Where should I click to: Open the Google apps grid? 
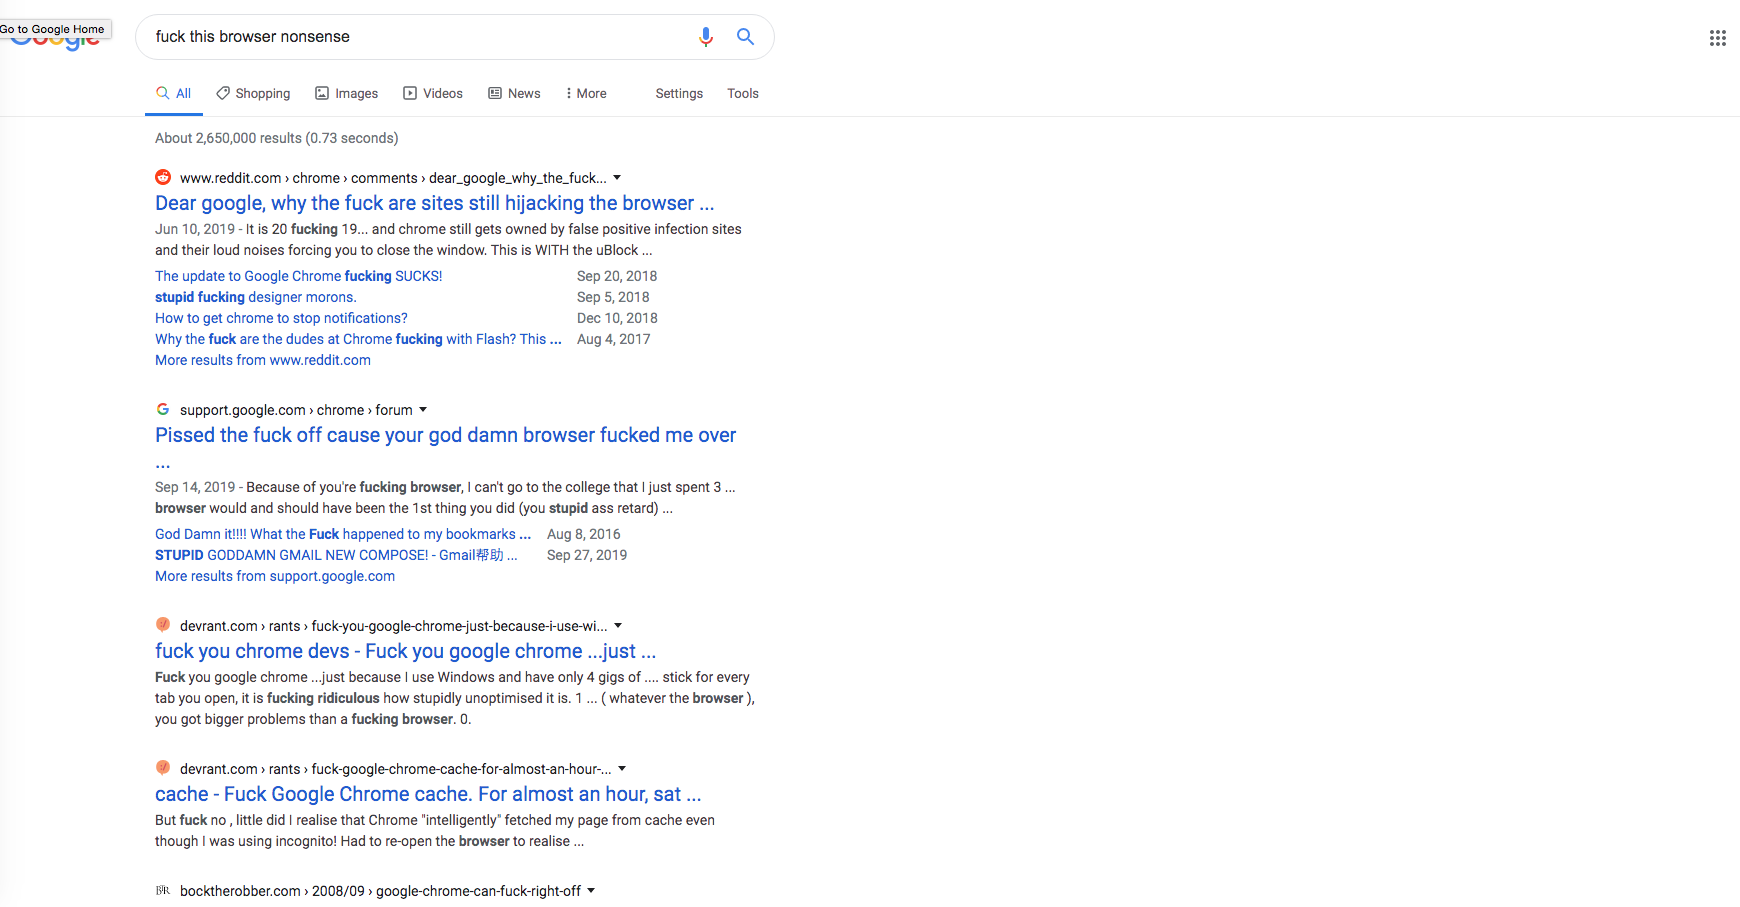click(x=1717, y=38)
